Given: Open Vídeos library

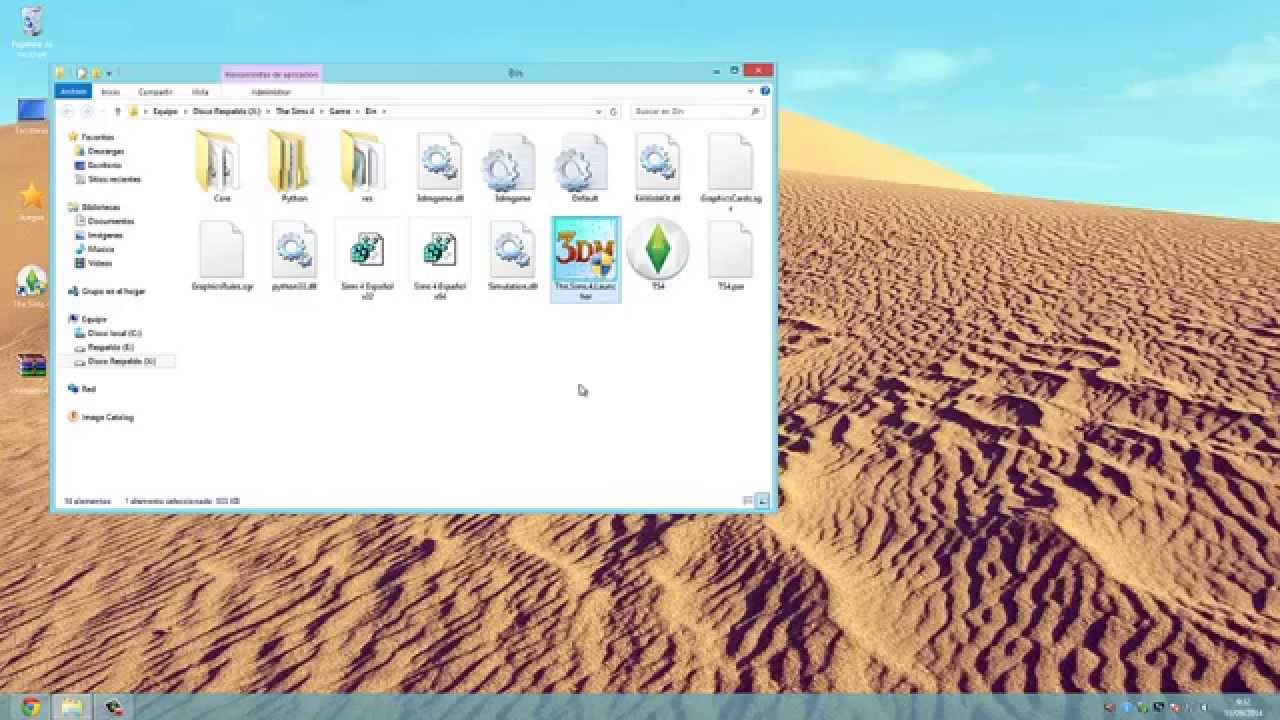Looking at the screenshot, I should [93, 263].
